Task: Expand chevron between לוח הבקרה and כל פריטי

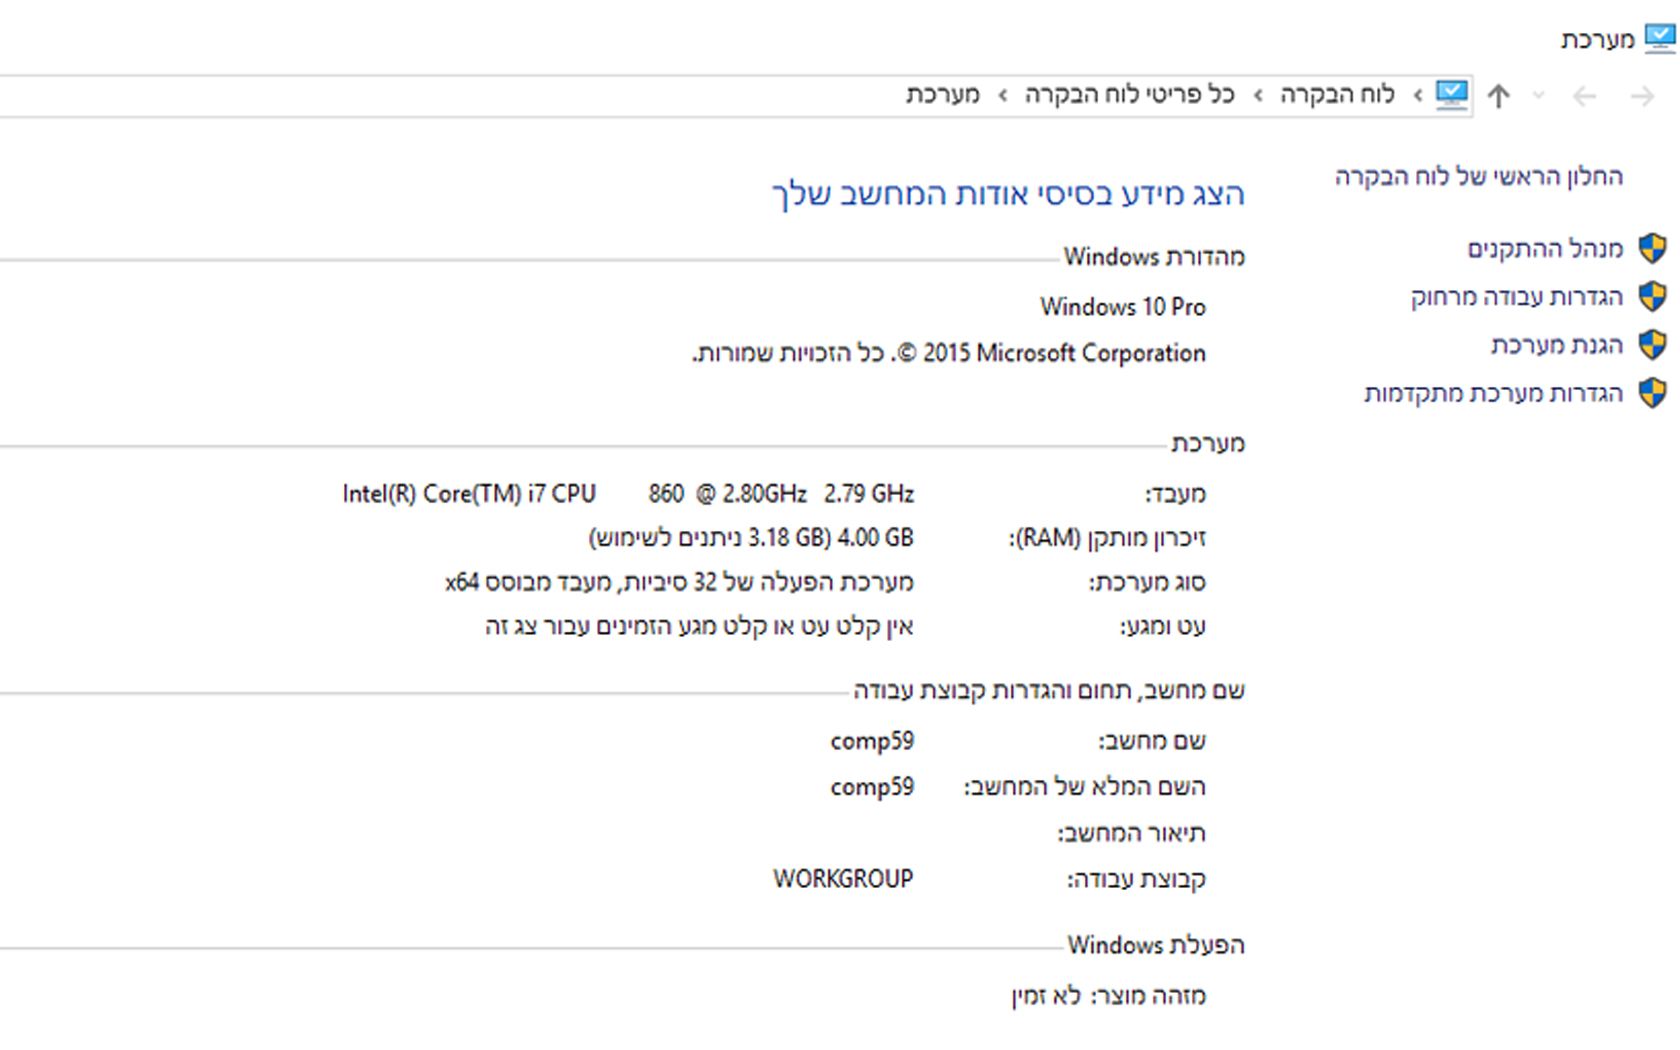Action: tap(1258, 95)
